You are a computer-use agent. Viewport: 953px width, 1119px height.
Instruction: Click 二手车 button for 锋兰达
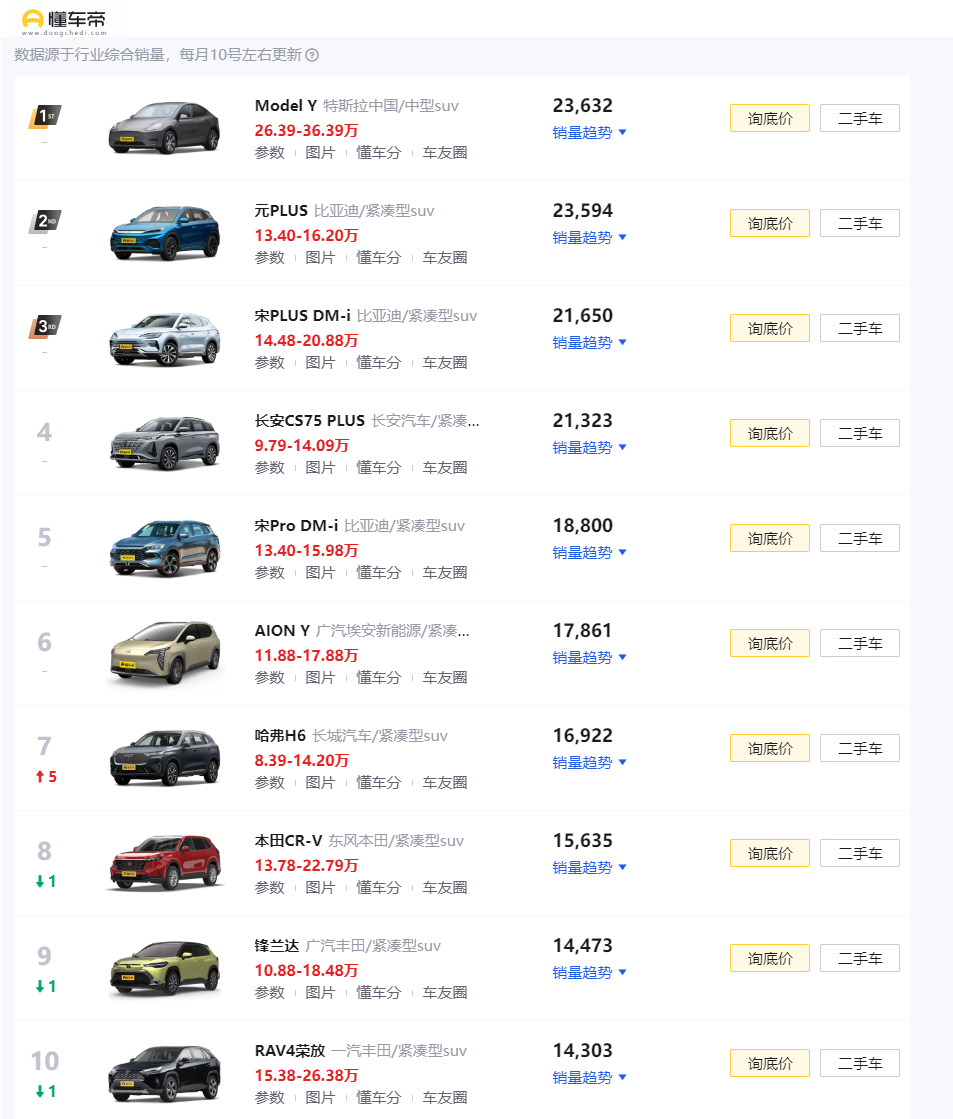859,958
